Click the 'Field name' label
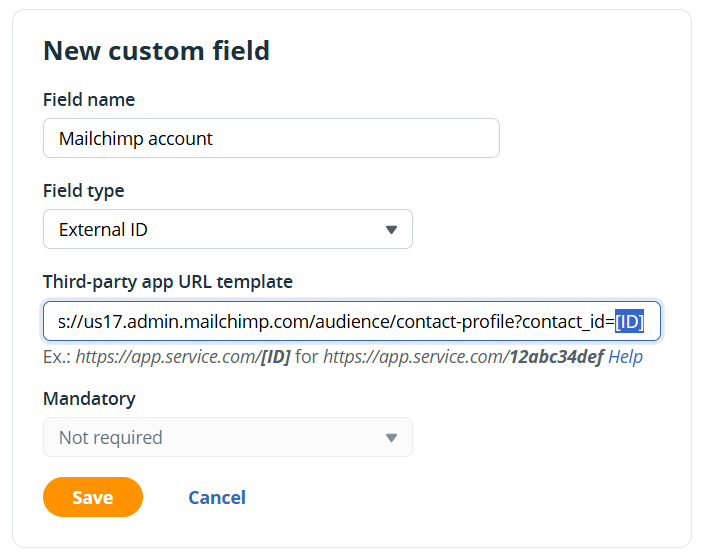This screenshot has width=706, height=560. [89, 99]
